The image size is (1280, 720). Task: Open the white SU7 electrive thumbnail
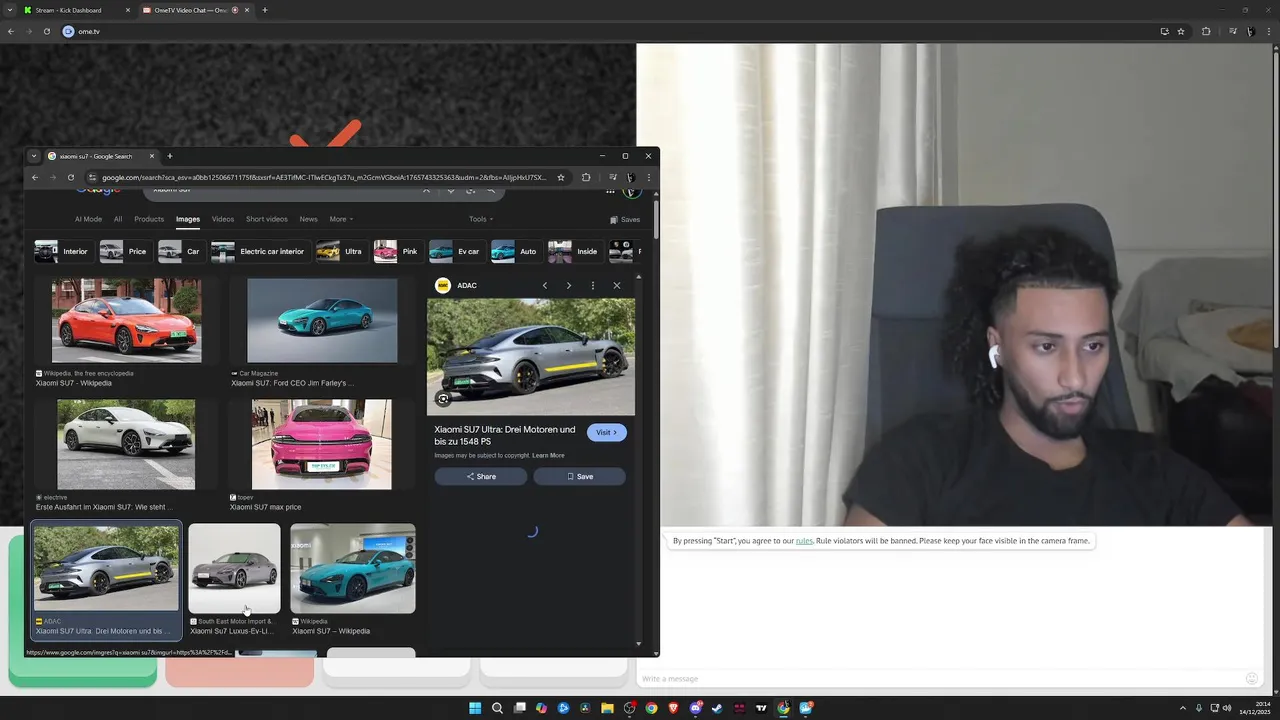(x=126, y=444)
